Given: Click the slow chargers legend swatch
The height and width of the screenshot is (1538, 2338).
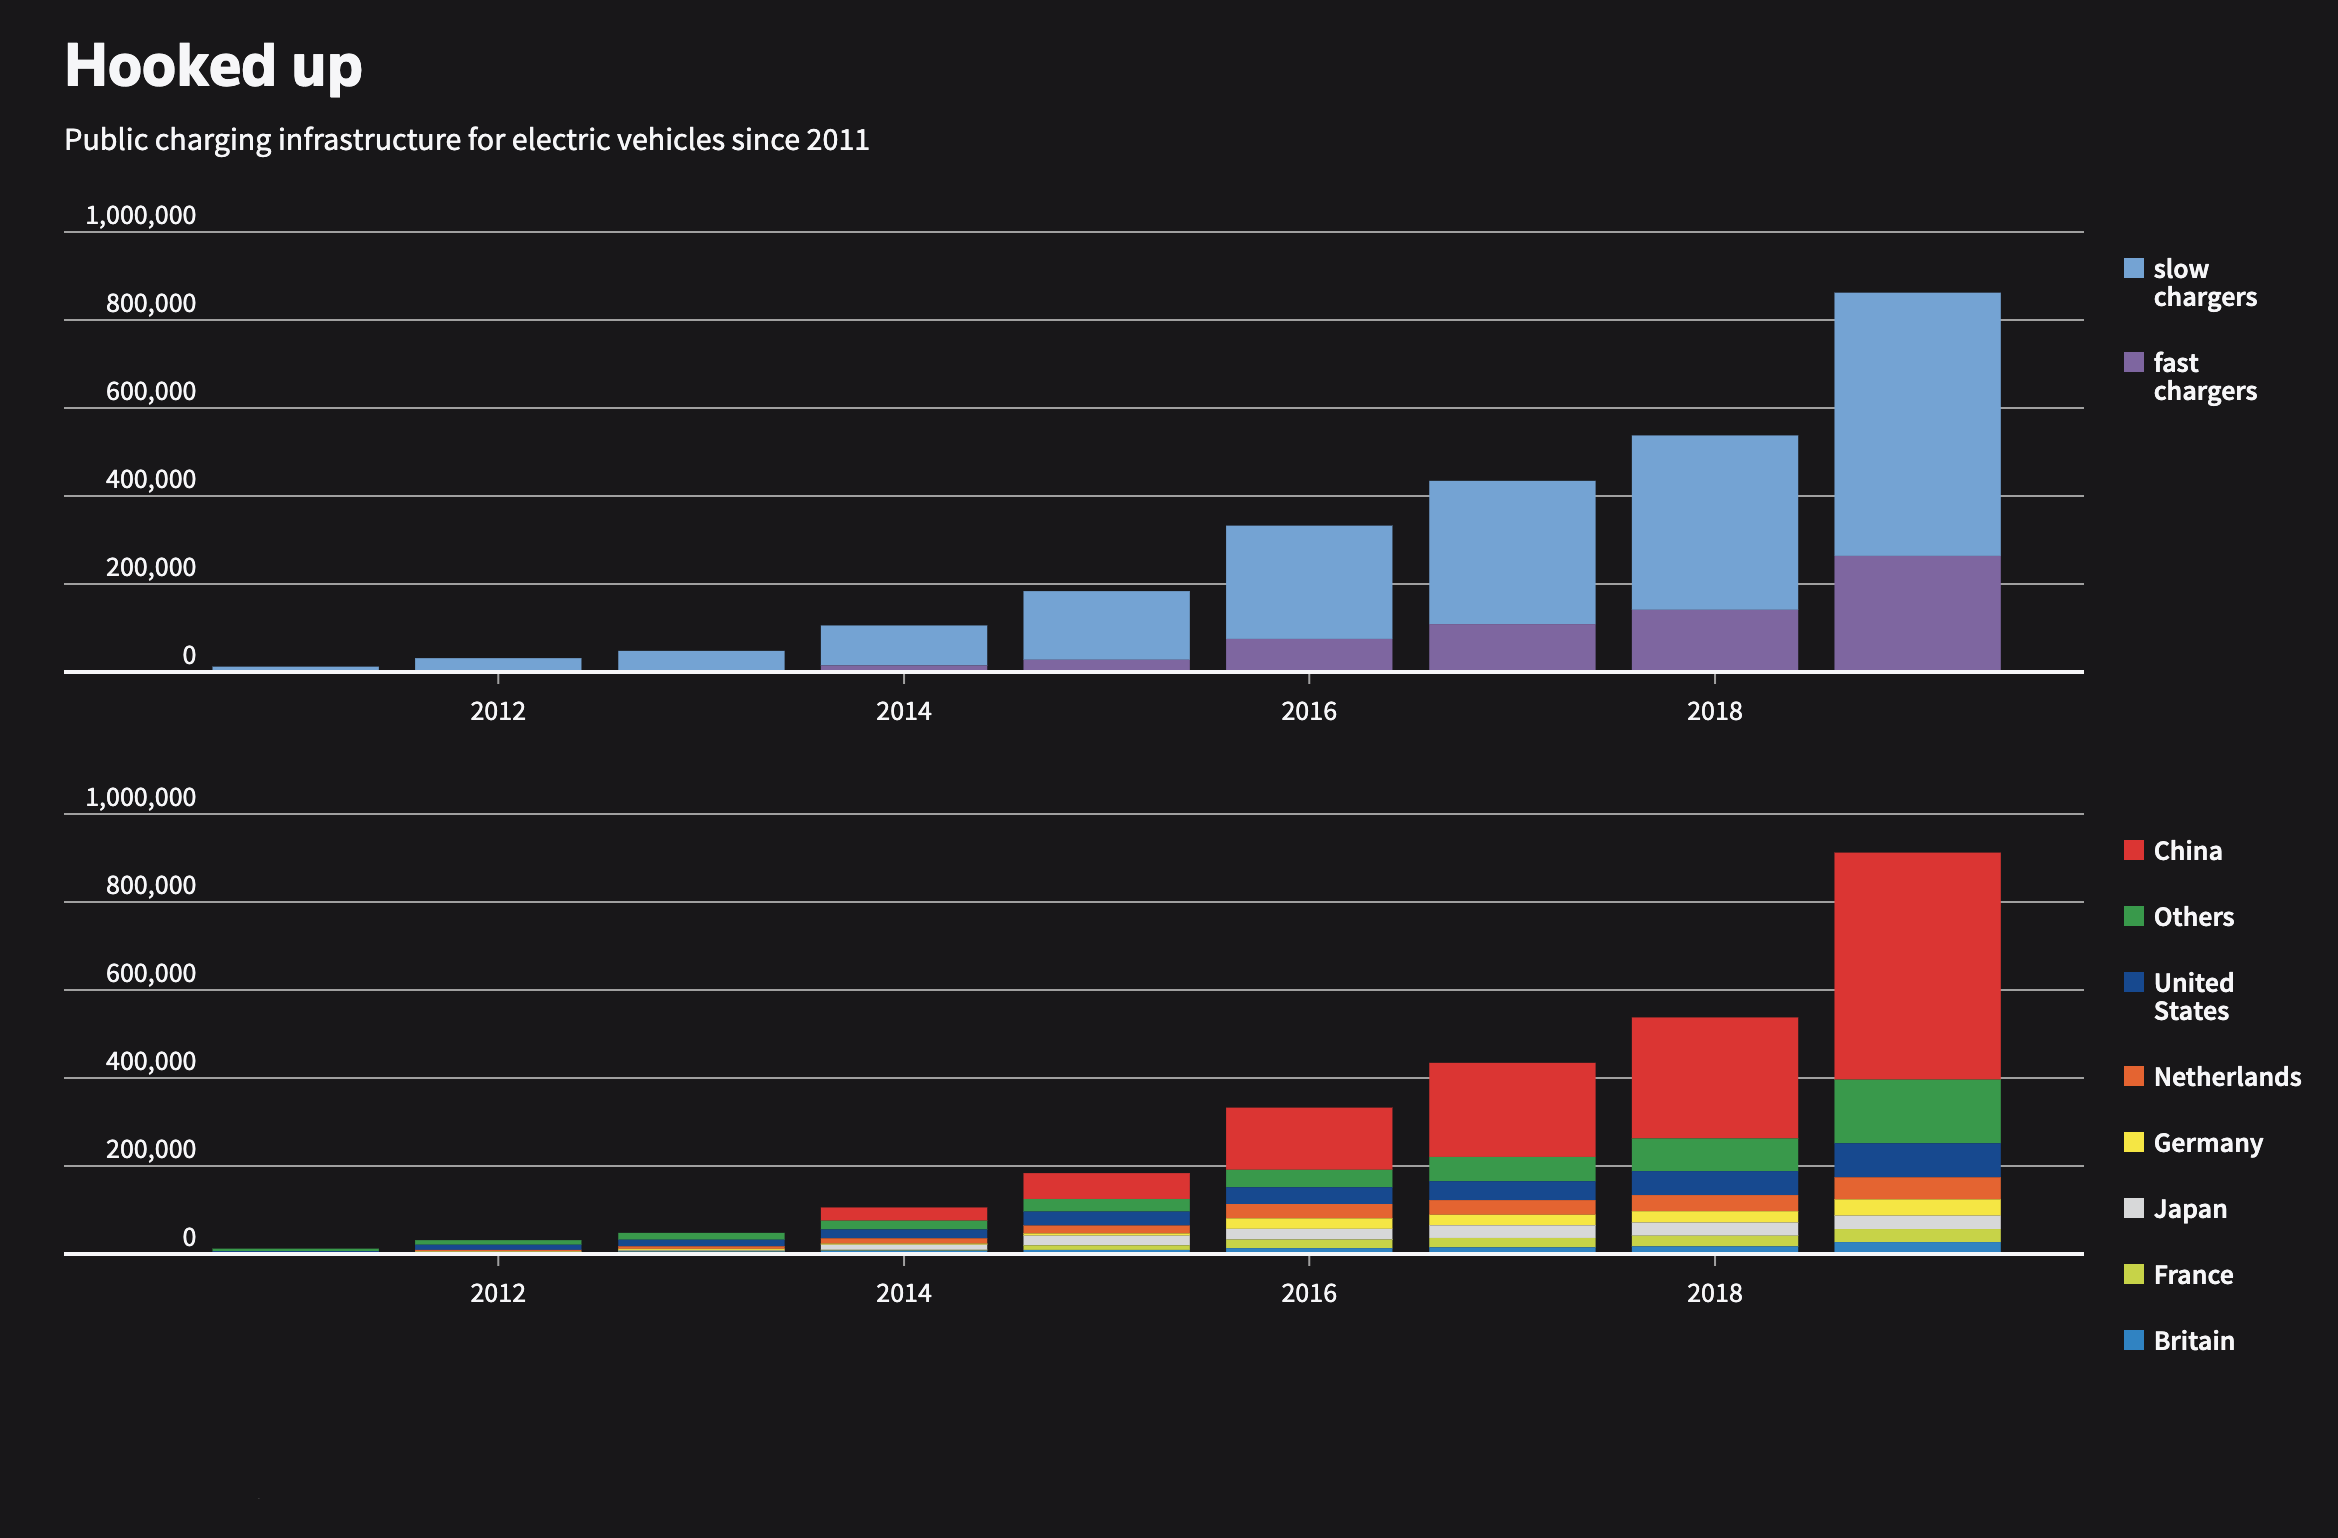Looking at the screenshot, I should click(x=2133, y=269).
